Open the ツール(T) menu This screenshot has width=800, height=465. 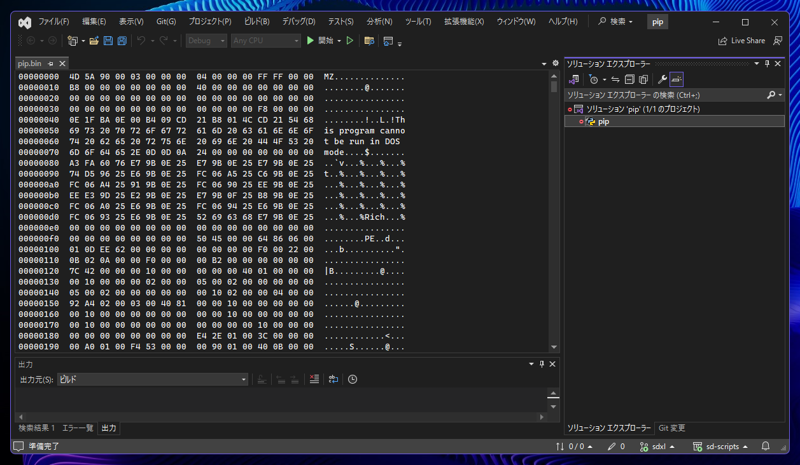pyautogui.click(x=418, y=21)
